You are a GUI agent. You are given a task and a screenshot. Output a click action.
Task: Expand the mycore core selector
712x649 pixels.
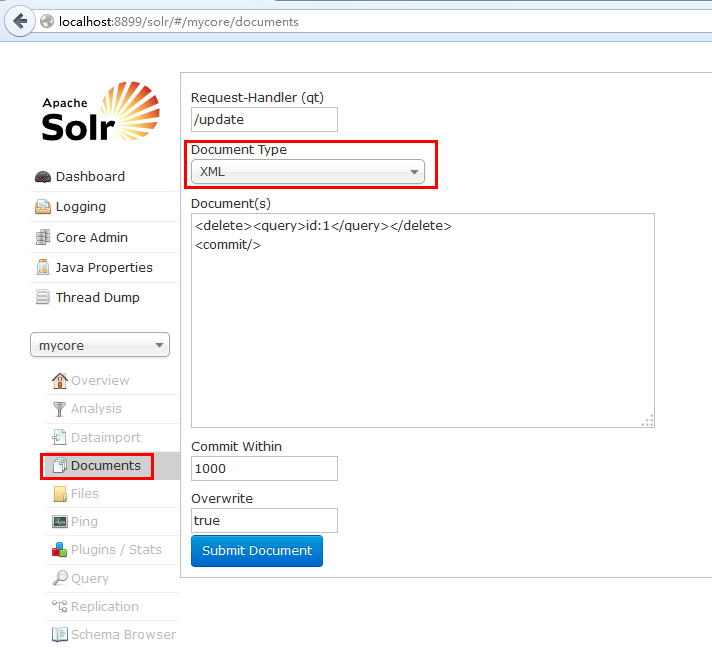pos(100,346)
